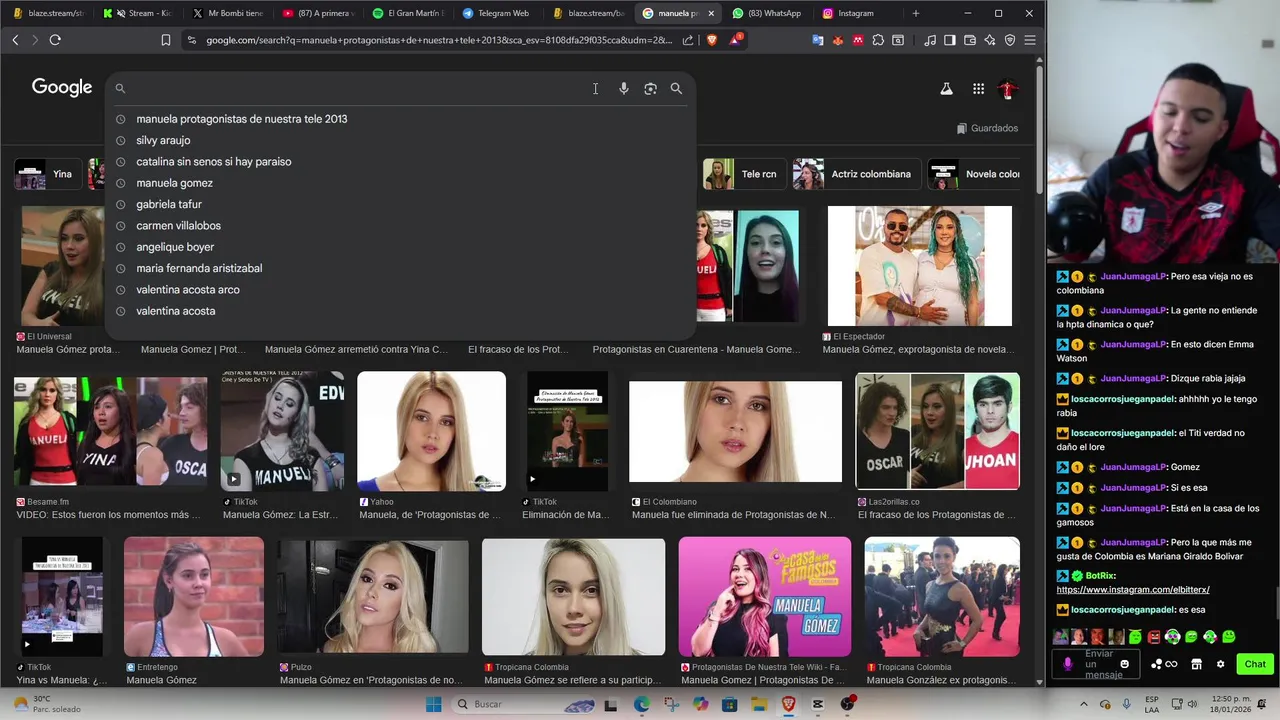Switch to the WhatsApp tab

(x=767, y=13)
